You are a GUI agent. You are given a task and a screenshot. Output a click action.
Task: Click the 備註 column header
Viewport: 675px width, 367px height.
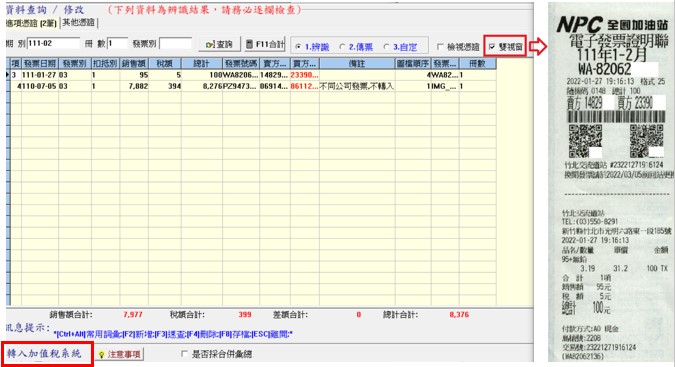pyautogui.click(x=357, y=64)
